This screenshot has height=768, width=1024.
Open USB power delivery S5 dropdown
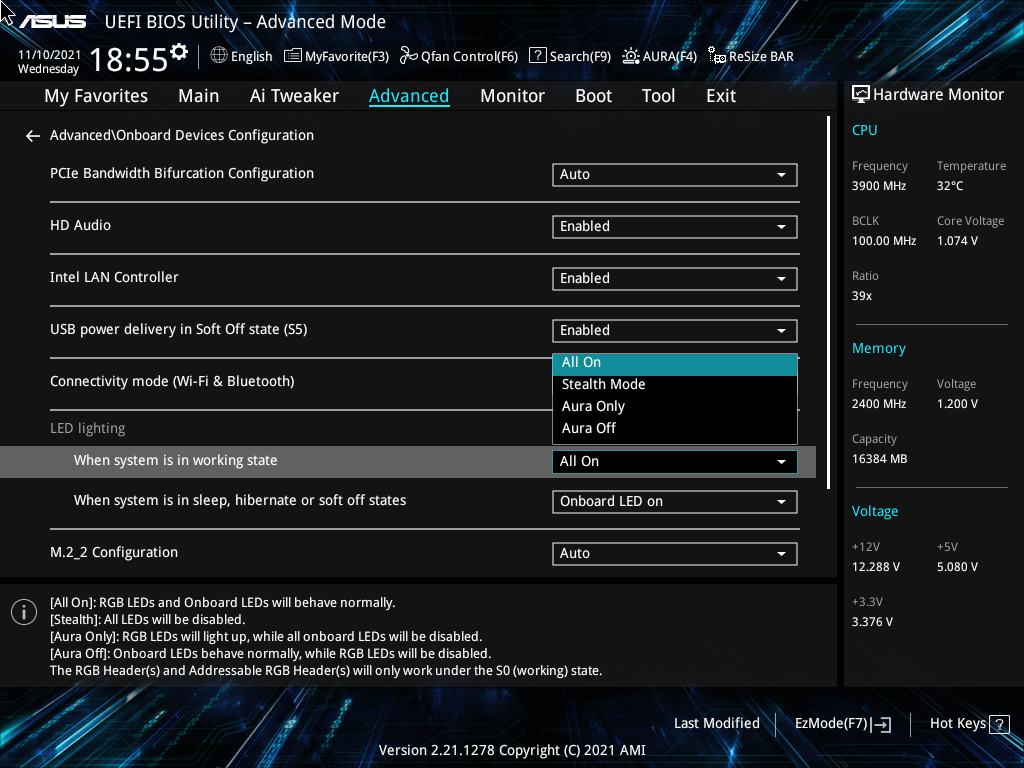pyautogui.click(x=675, y=330)
